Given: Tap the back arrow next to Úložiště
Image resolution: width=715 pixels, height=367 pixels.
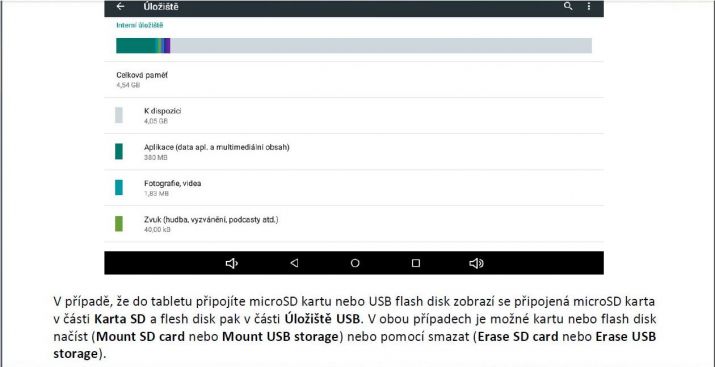Looking at the screenshot, I should (120, 6).
